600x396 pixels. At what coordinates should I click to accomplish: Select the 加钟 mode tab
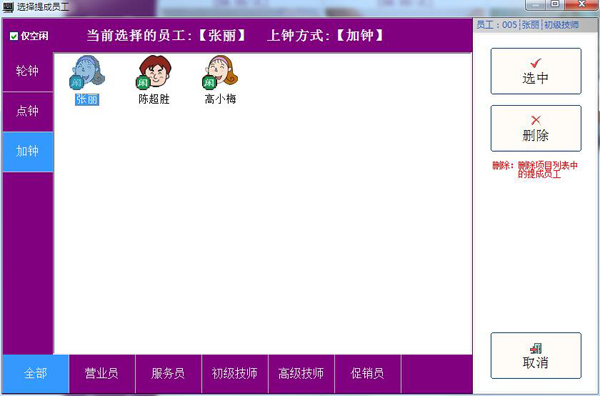pos(28,152)
